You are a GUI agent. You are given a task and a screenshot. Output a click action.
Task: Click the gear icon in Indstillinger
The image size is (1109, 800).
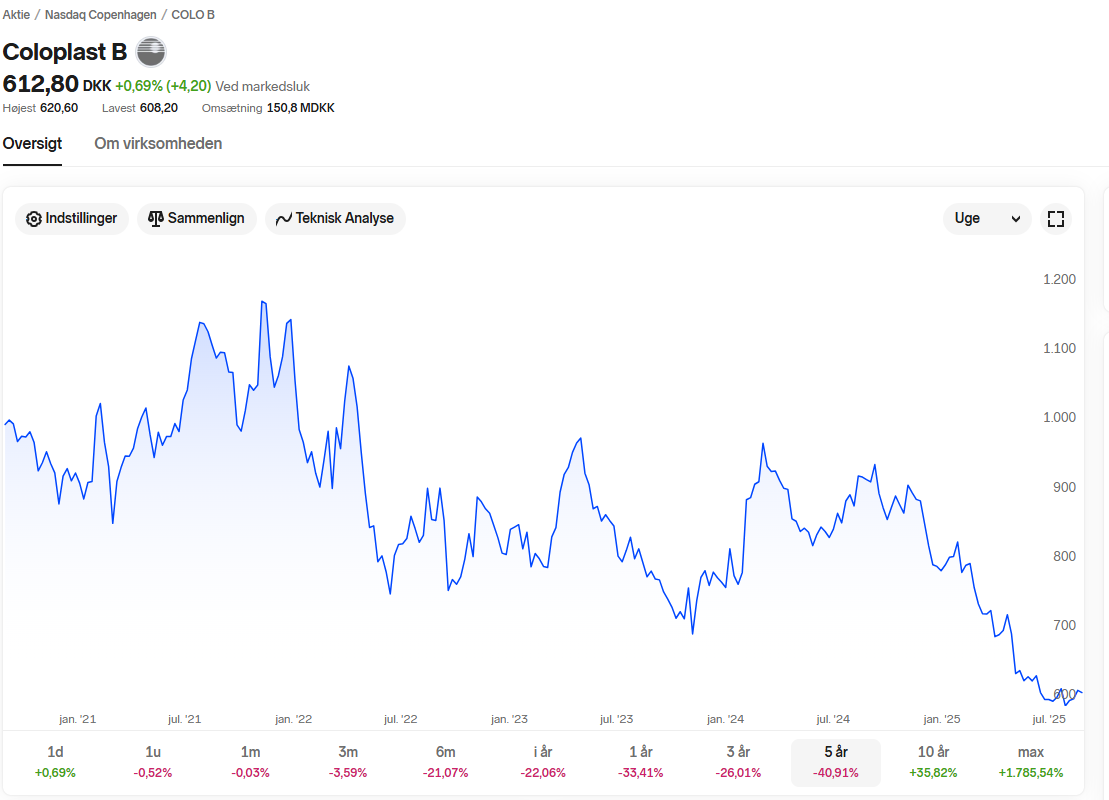coord(33,219)
